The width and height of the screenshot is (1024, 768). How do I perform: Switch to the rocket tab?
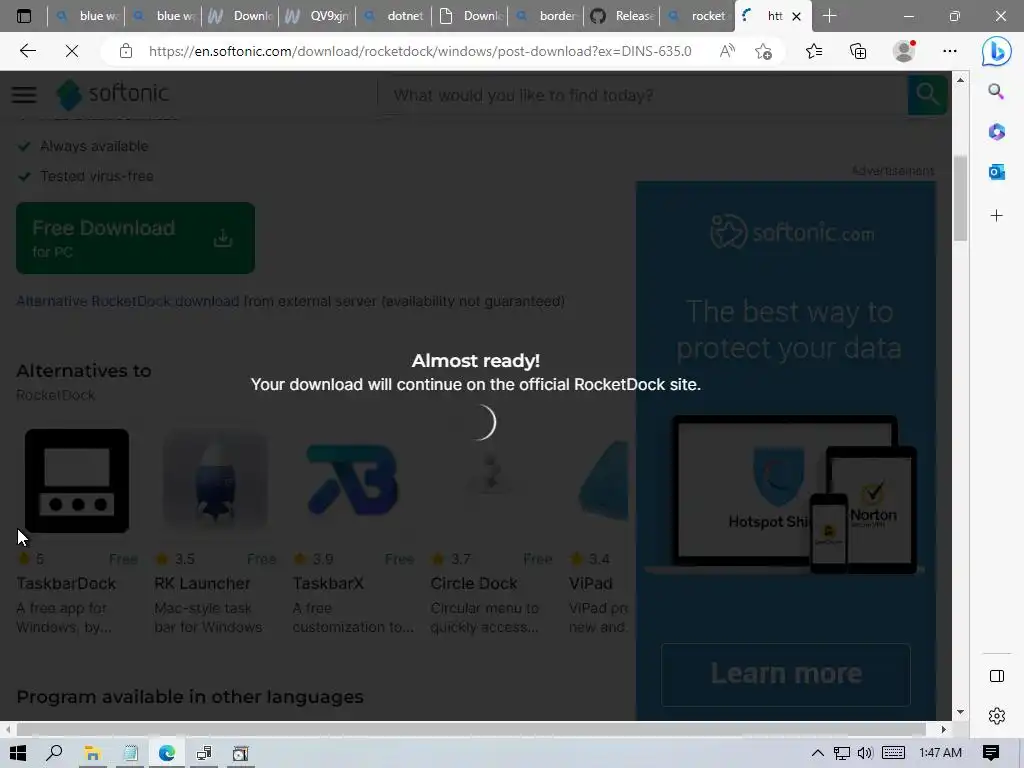[699, 16]
